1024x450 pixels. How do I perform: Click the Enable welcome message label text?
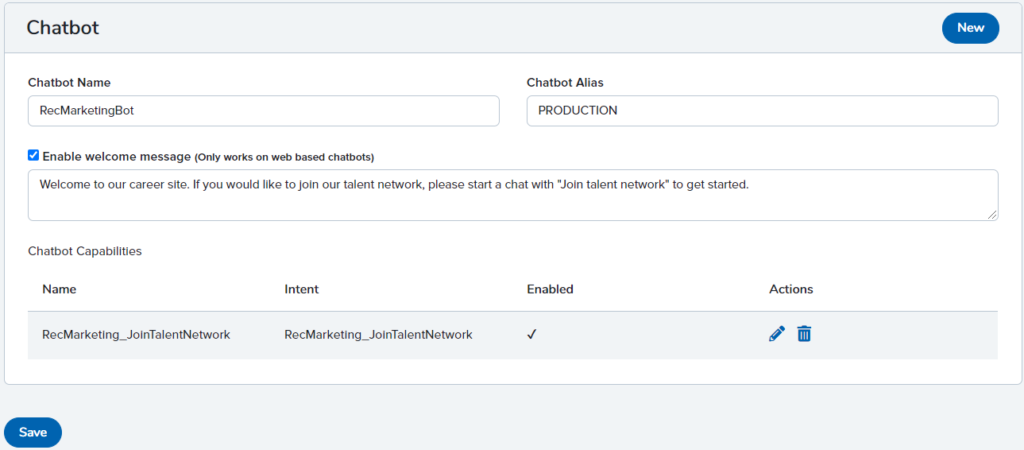117,156
